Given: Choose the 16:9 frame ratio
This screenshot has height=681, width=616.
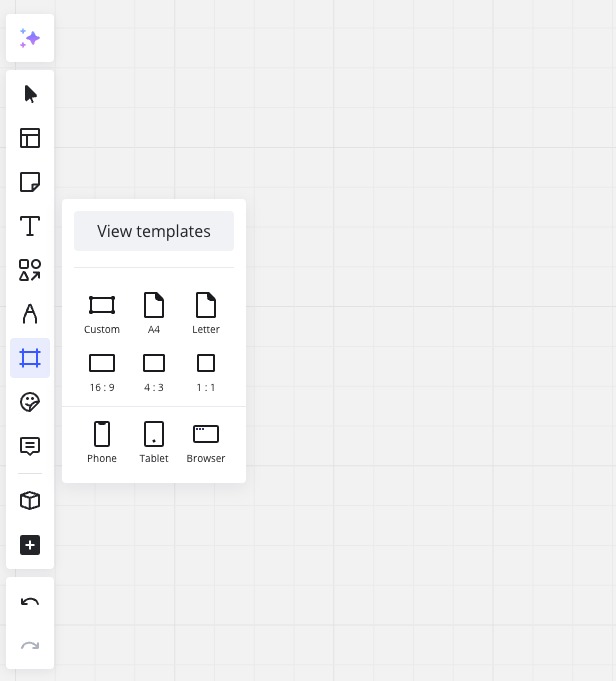Looking at the screenshot, I should pos(102,370).
